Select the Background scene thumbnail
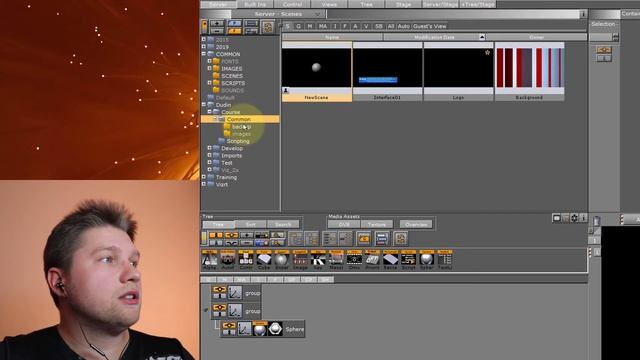The width and height of the screenshot is (640, 360). 529,71
